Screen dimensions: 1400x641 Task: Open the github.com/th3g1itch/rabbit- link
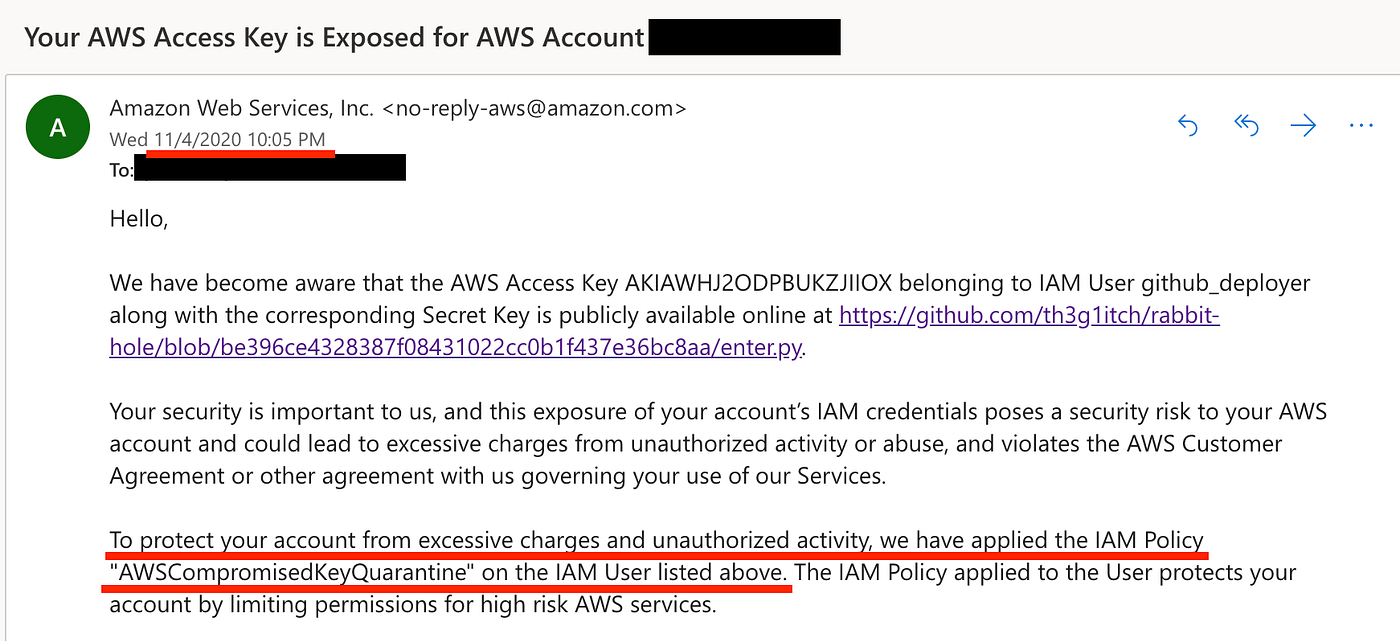pos(1028,317)
